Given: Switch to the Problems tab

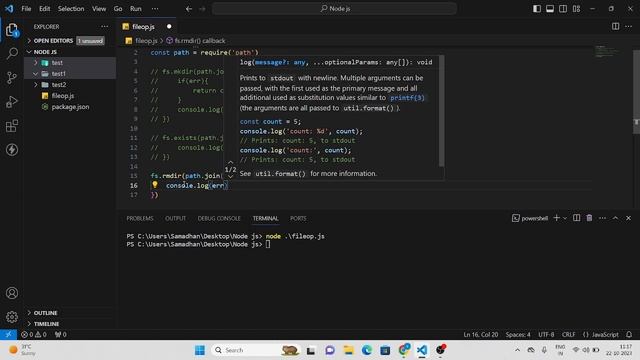Looking at the screenshot, I should tap(140, 218).
